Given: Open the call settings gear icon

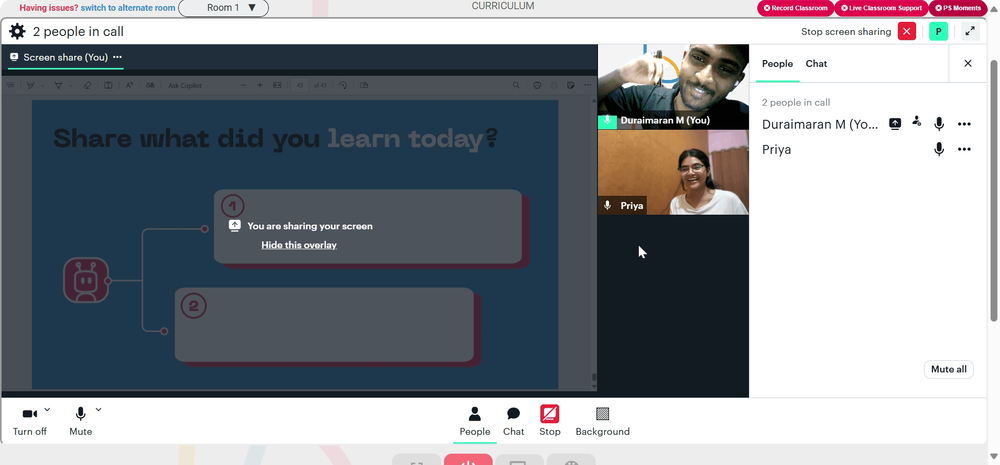Looking at the screenshot, I should pyautogui.click(x=17, y=31).
